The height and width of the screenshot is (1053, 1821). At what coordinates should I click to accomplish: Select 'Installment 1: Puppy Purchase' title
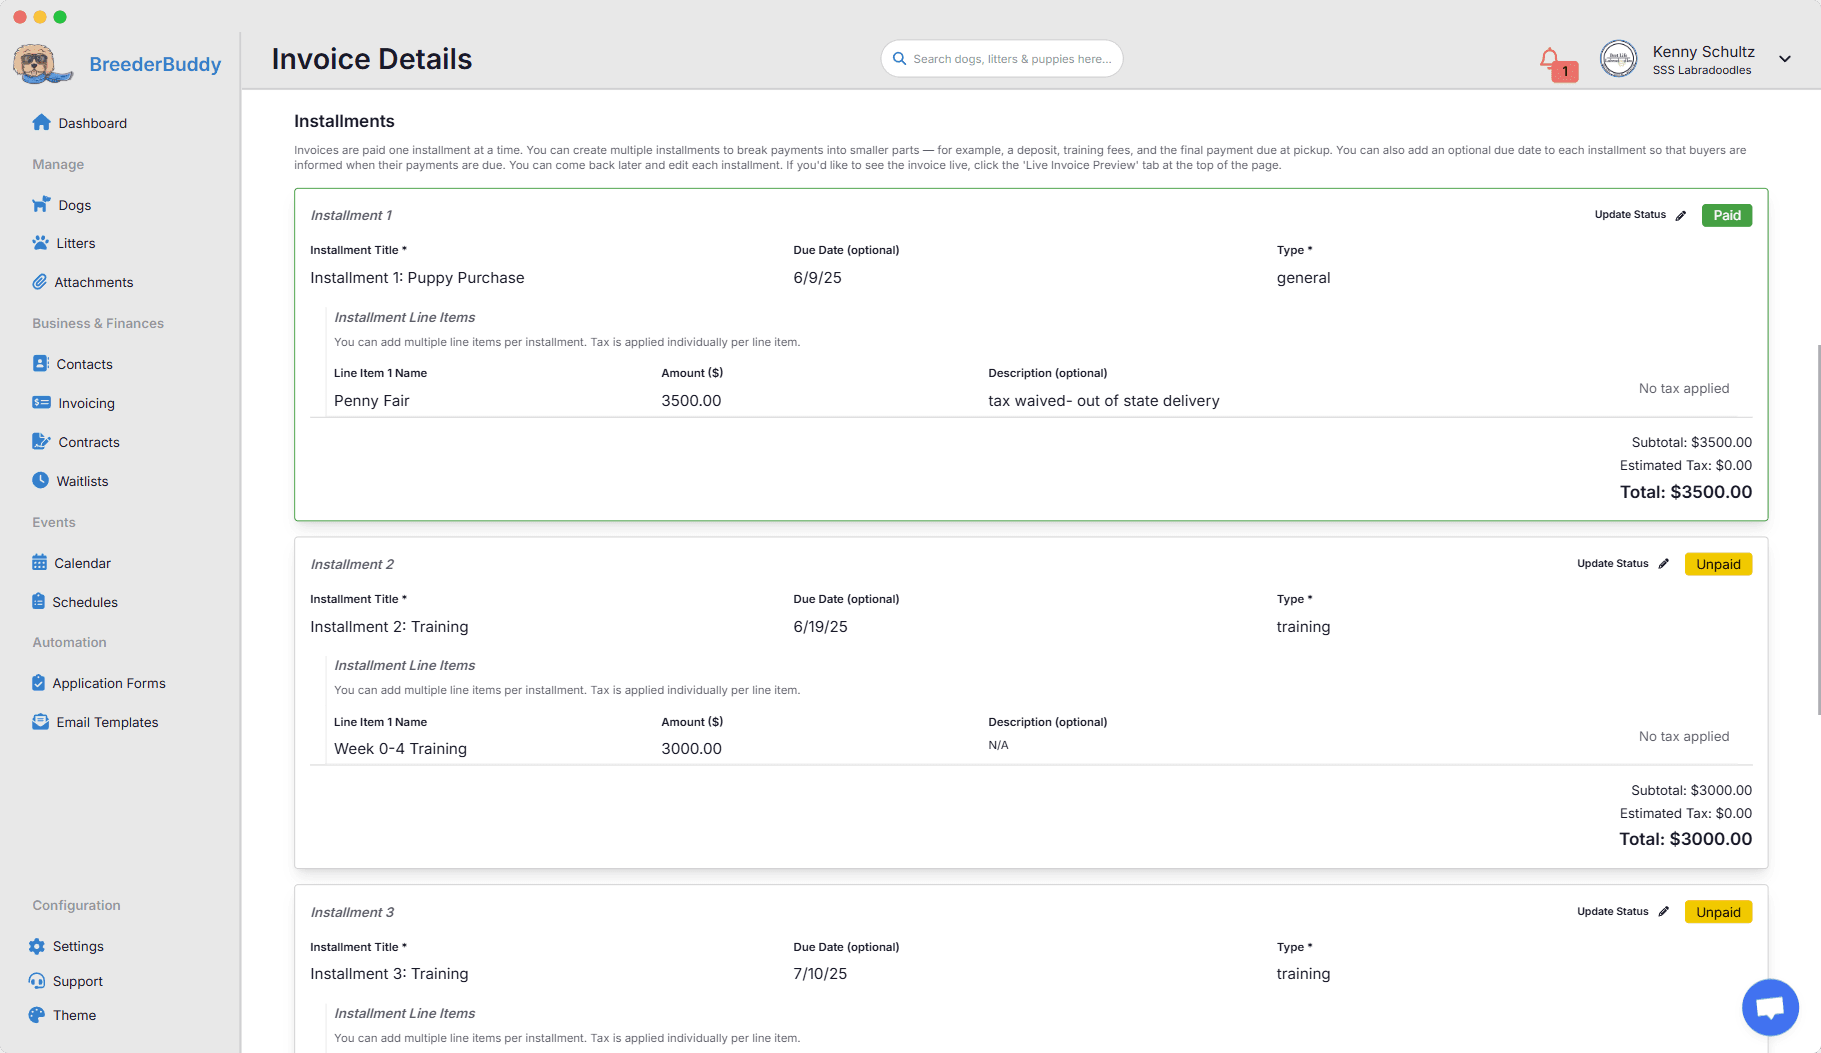coord(417,278)
